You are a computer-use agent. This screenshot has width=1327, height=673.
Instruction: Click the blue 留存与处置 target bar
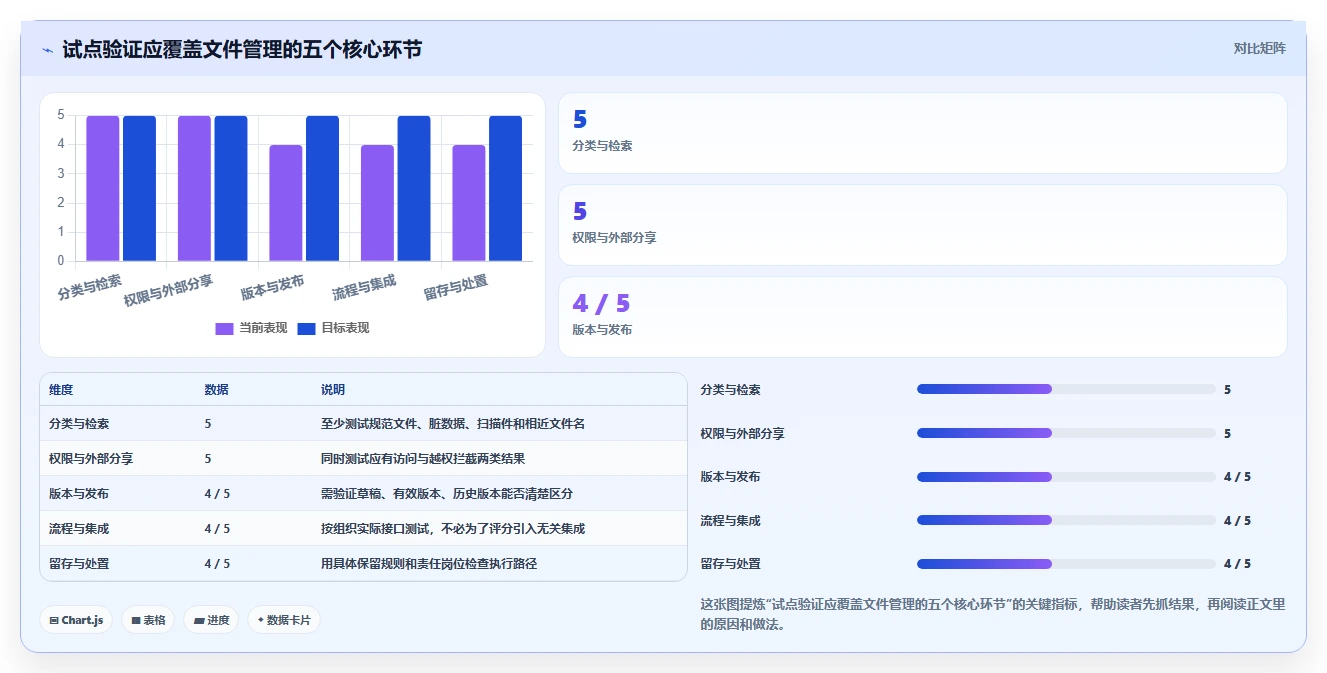click(x=506, y=189)
